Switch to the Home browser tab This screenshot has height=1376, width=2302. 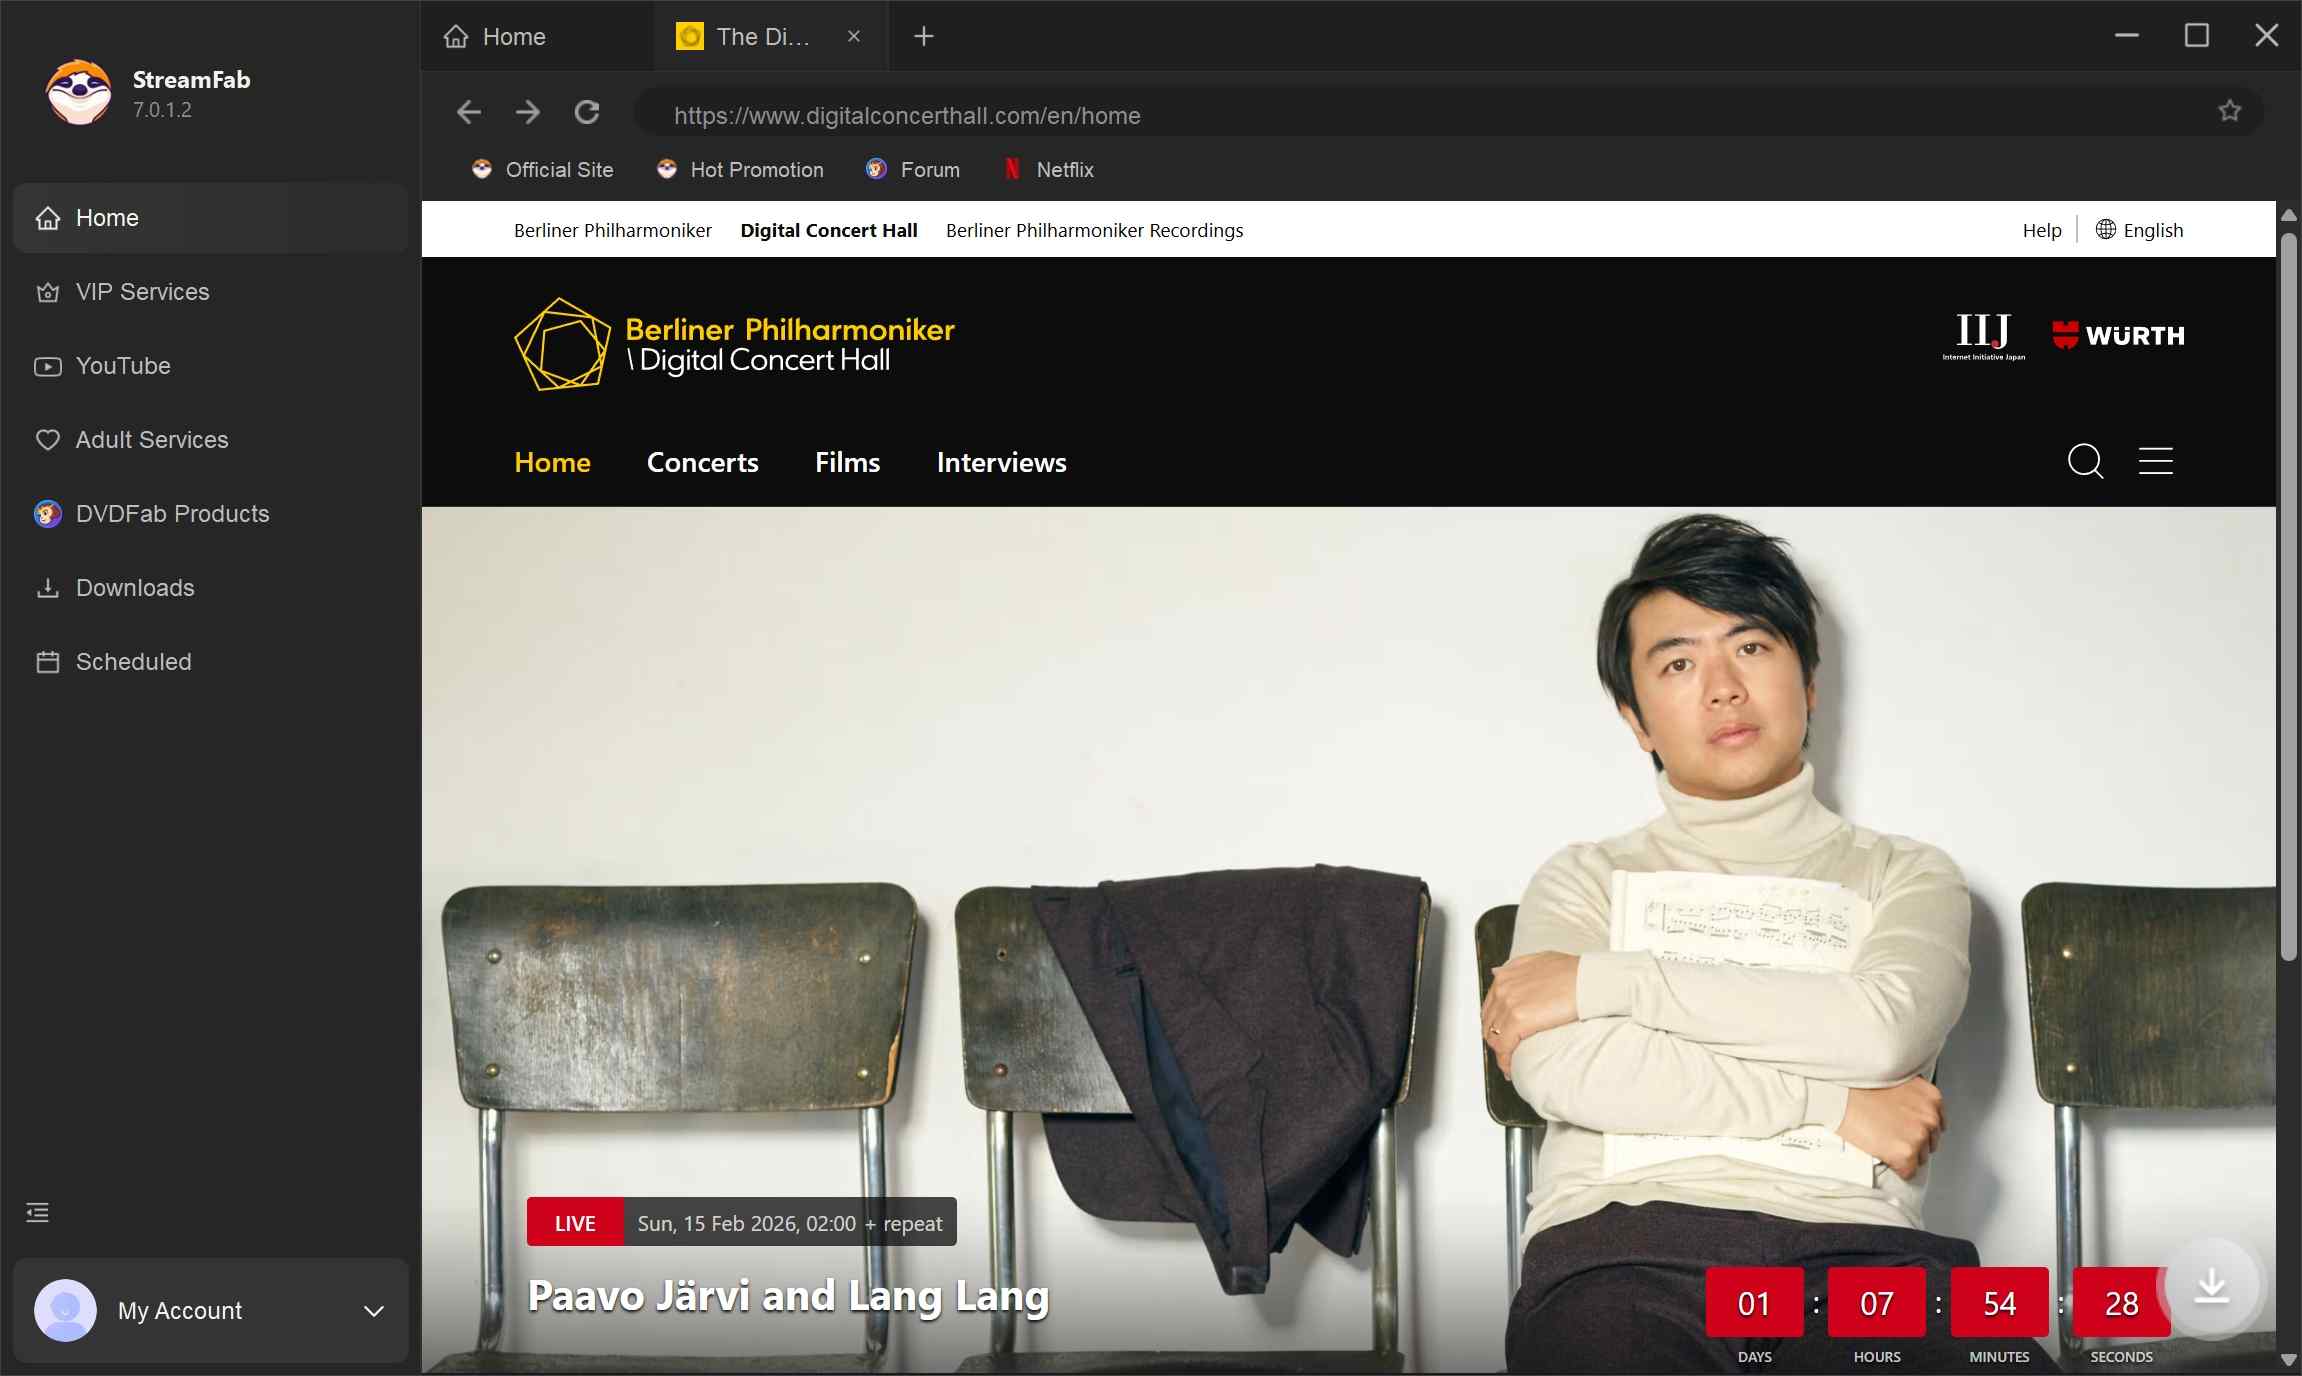pos(513,37)
